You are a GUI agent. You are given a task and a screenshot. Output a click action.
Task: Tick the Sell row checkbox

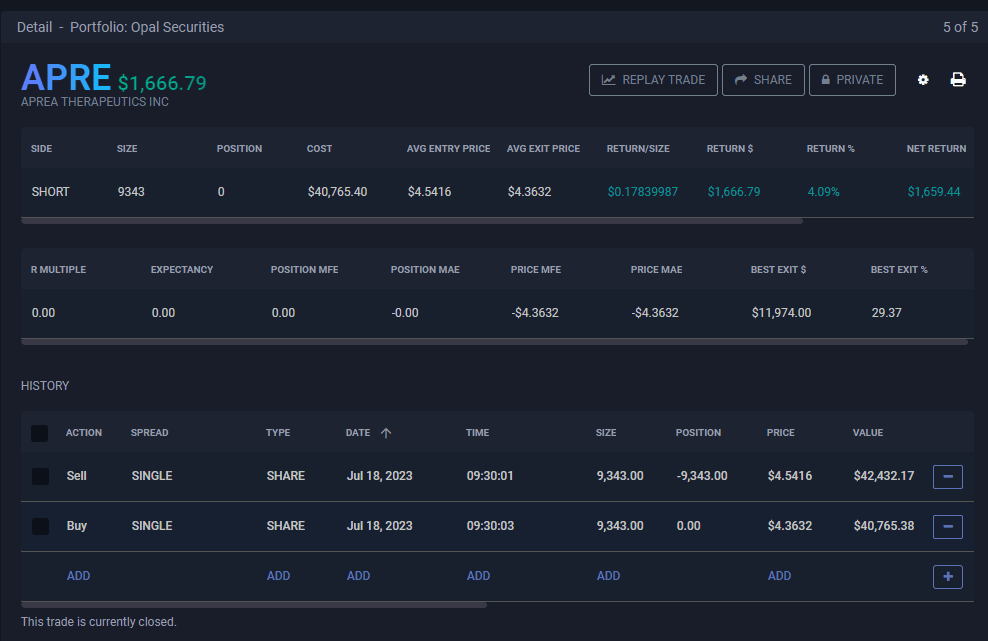40,476
